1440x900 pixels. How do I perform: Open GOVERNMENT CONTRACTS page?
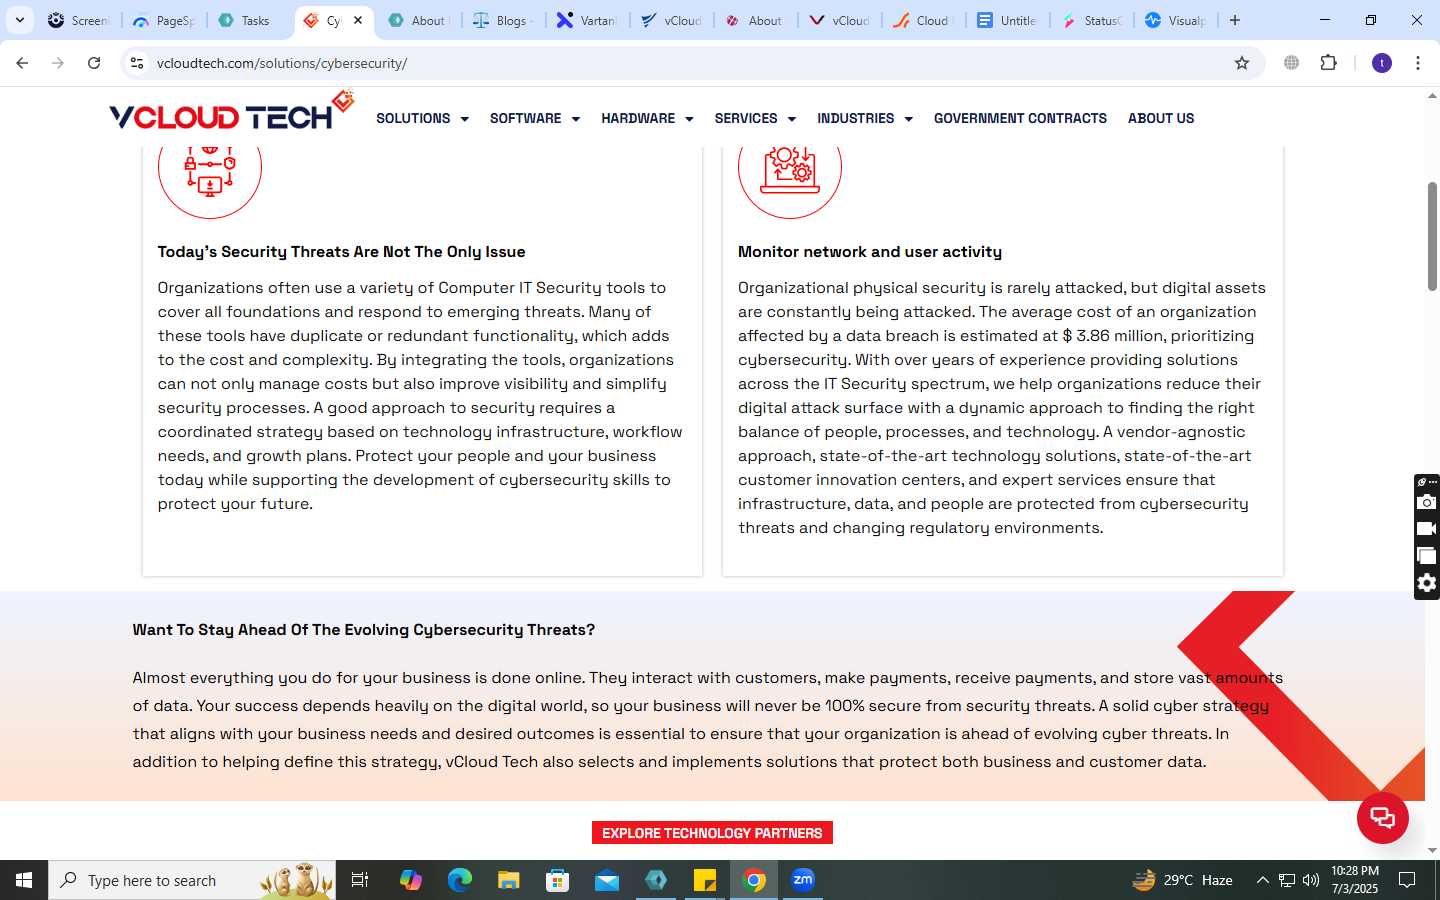1020,118
